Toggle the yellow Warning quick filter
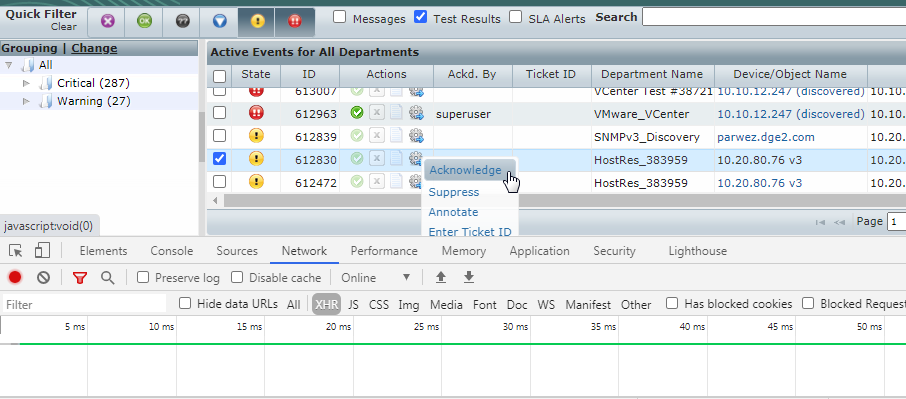The image size is (906, 399). 257,21
